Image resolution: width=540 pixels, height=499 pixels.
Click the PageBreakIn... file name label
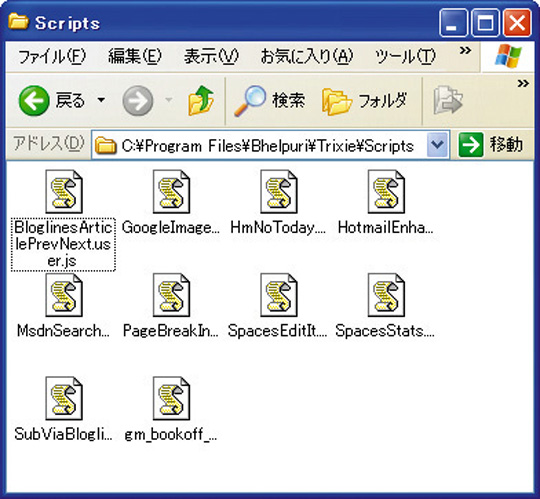pos(171,331)
